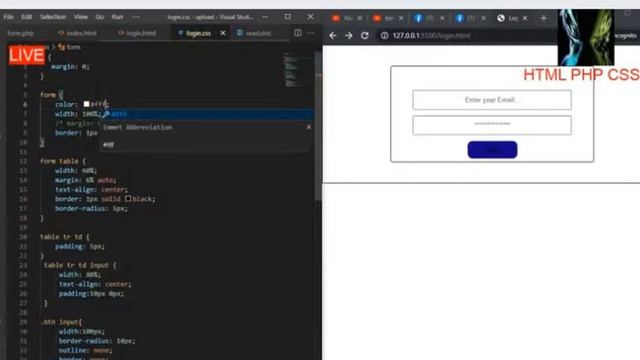Click the password input field
Screen dimensions: 640x360
(492, 125)
